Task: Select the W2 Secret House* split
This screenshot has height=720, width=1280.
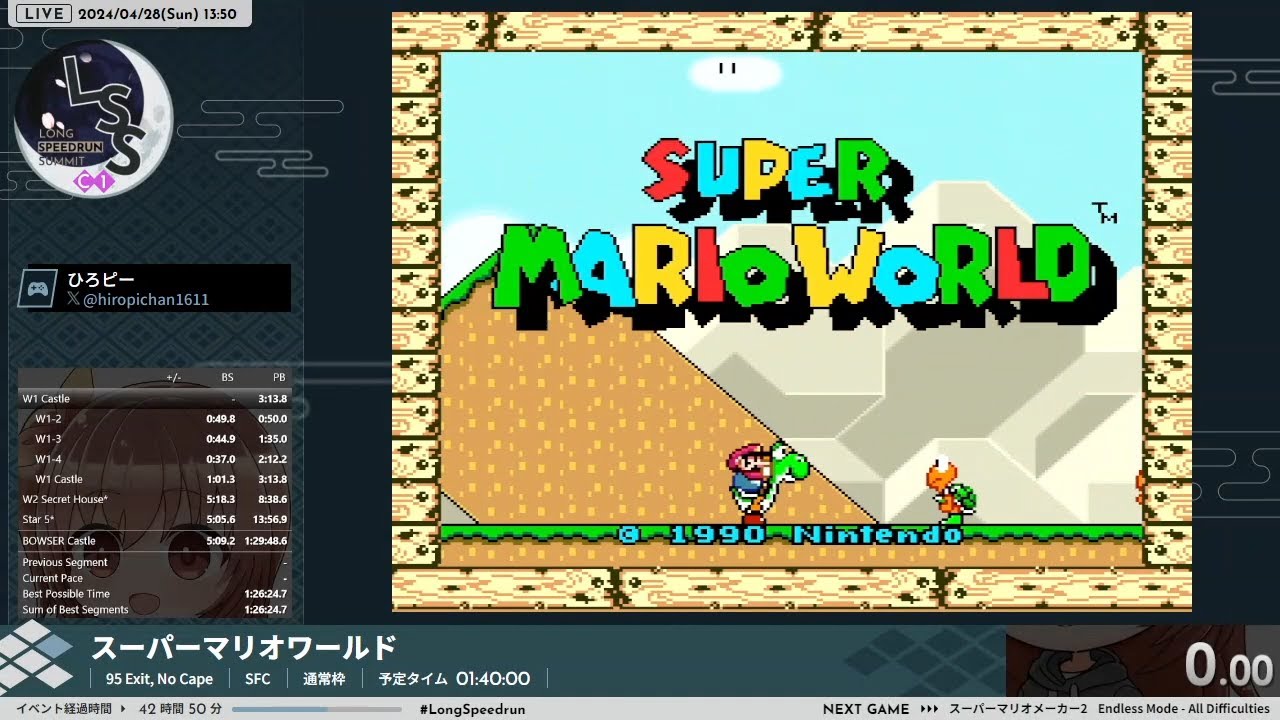Action: click(155, 499)
